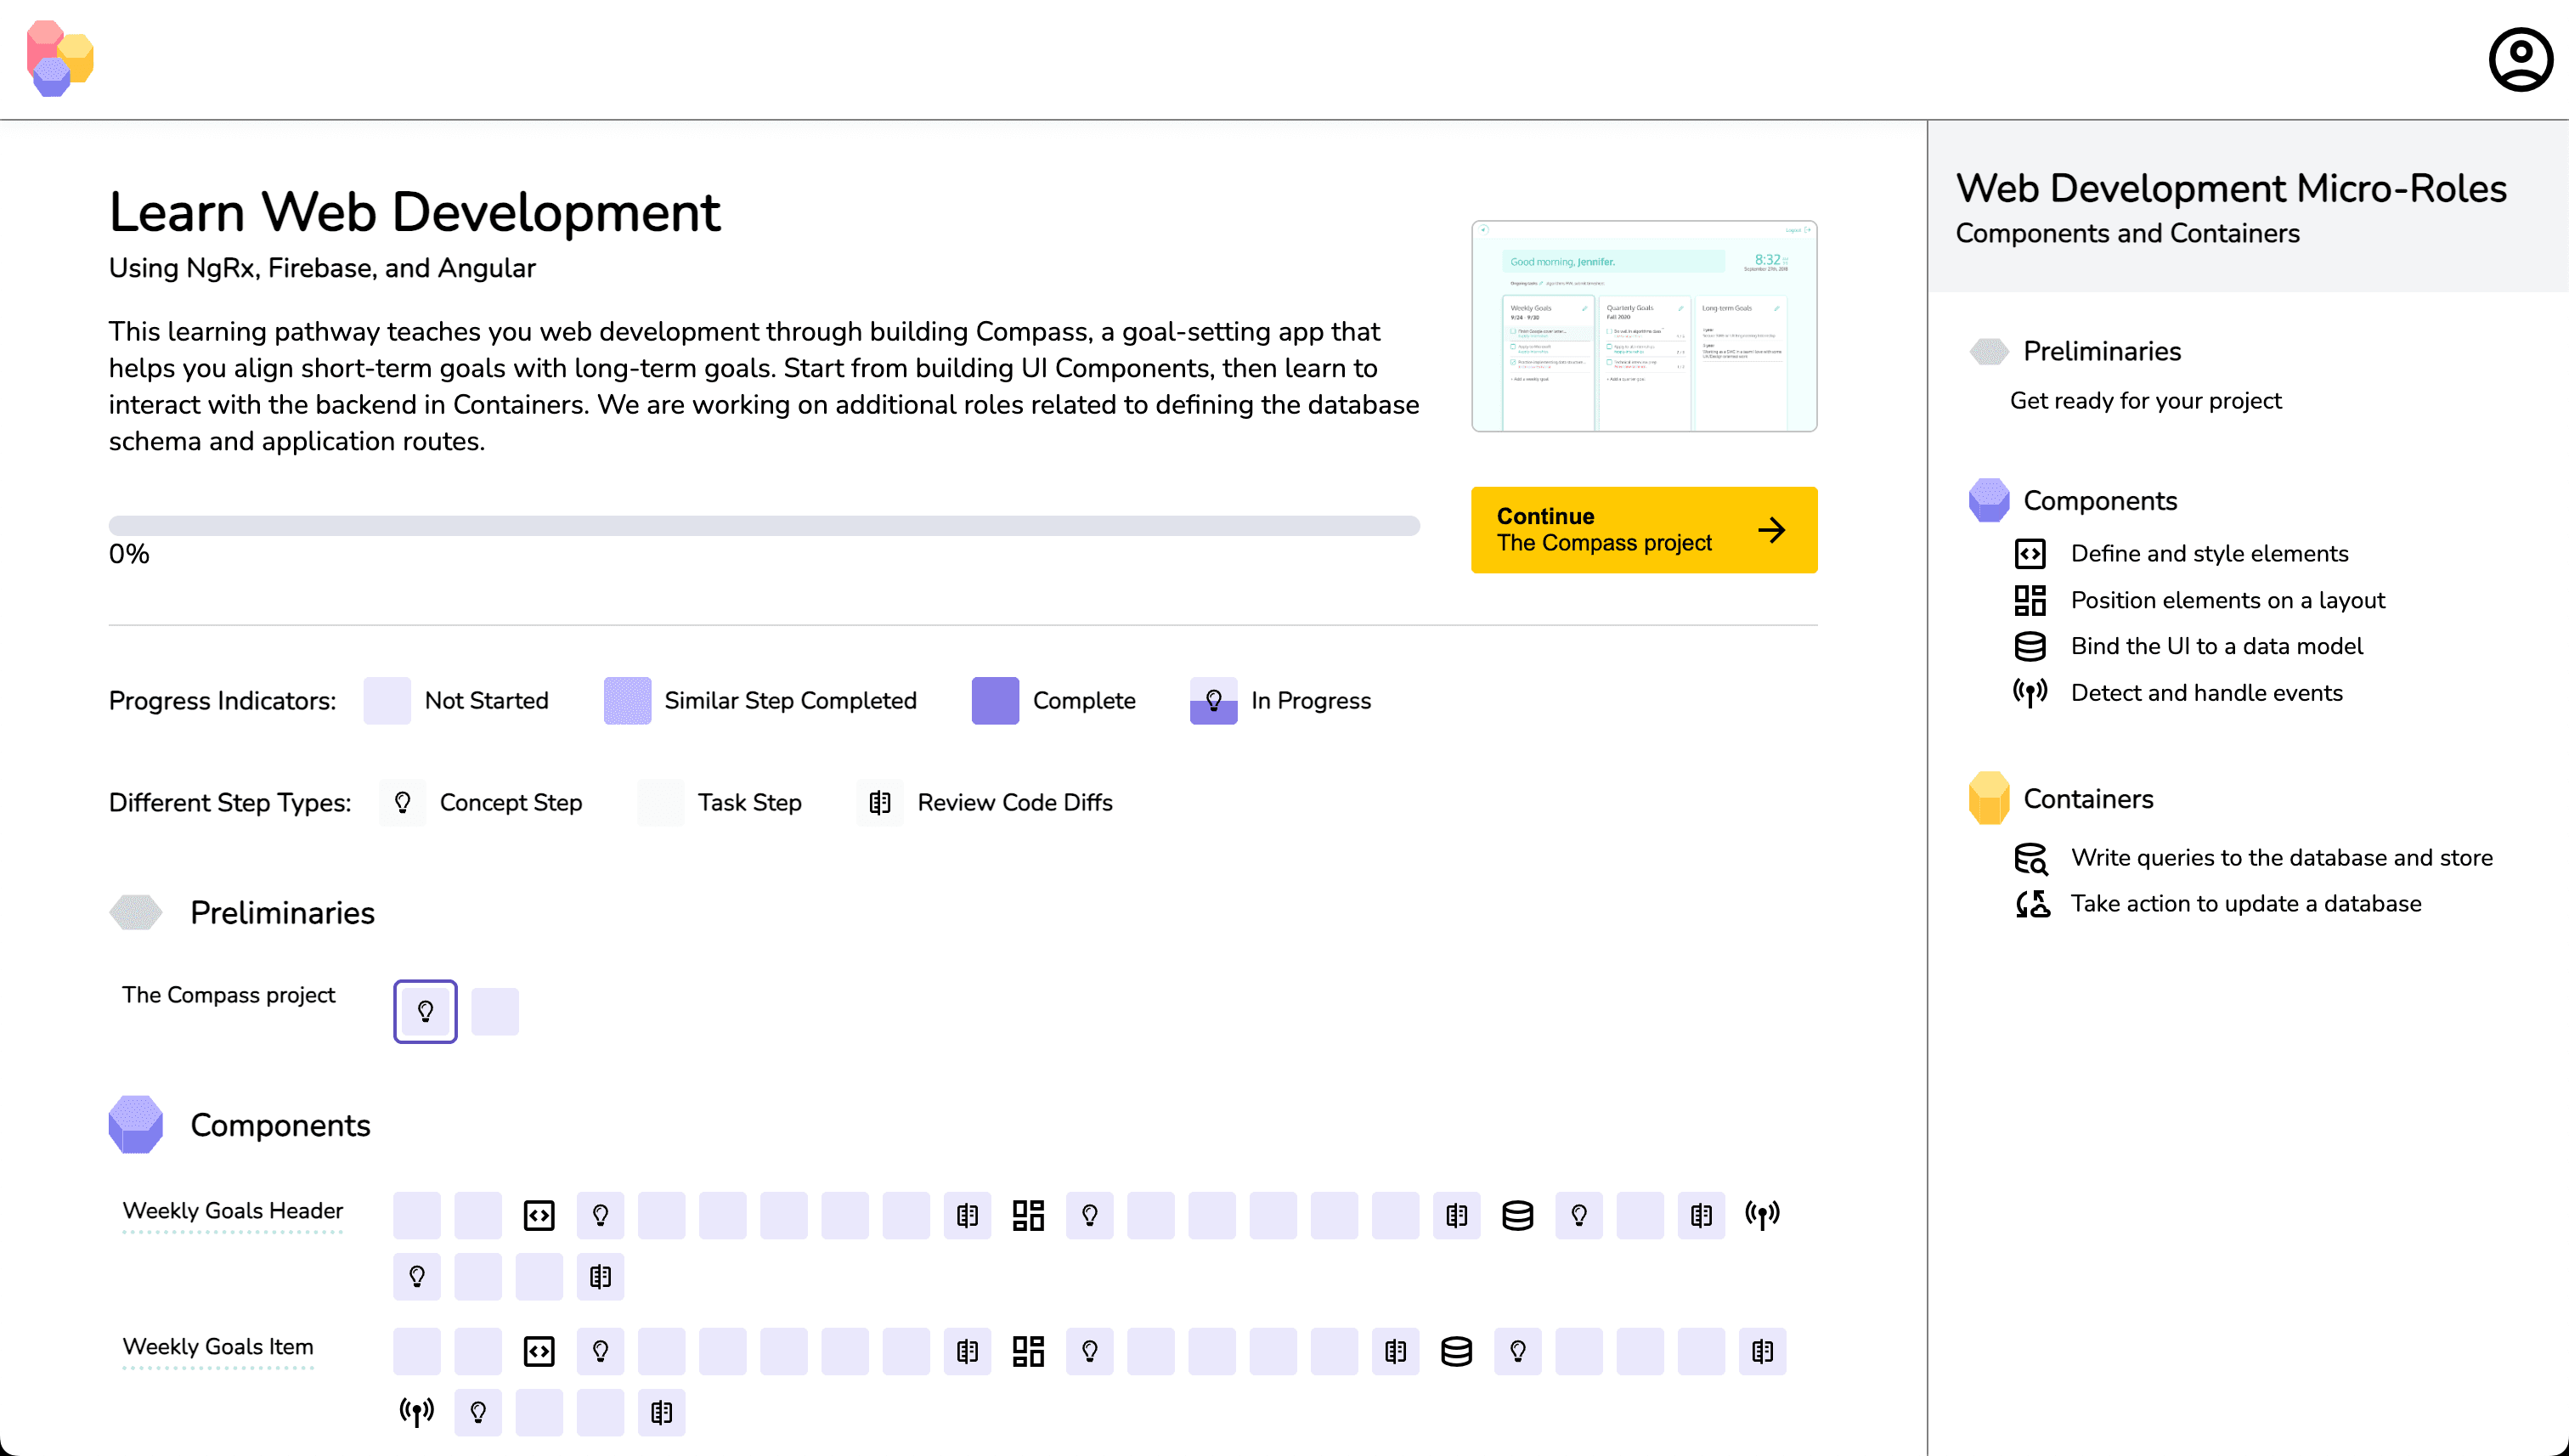Viewport: 2569px width, 1456px height.
Task: Click the Bind the UI database icon
Action: (x=2029, y=647)
